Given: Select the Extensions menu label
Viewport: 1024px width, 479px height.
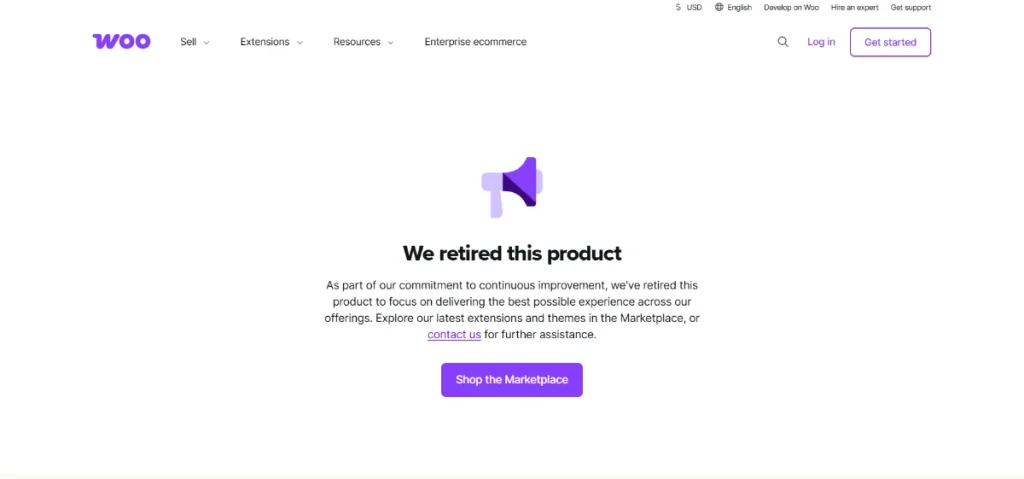Looking at the screenshot, I should point(264,42).
